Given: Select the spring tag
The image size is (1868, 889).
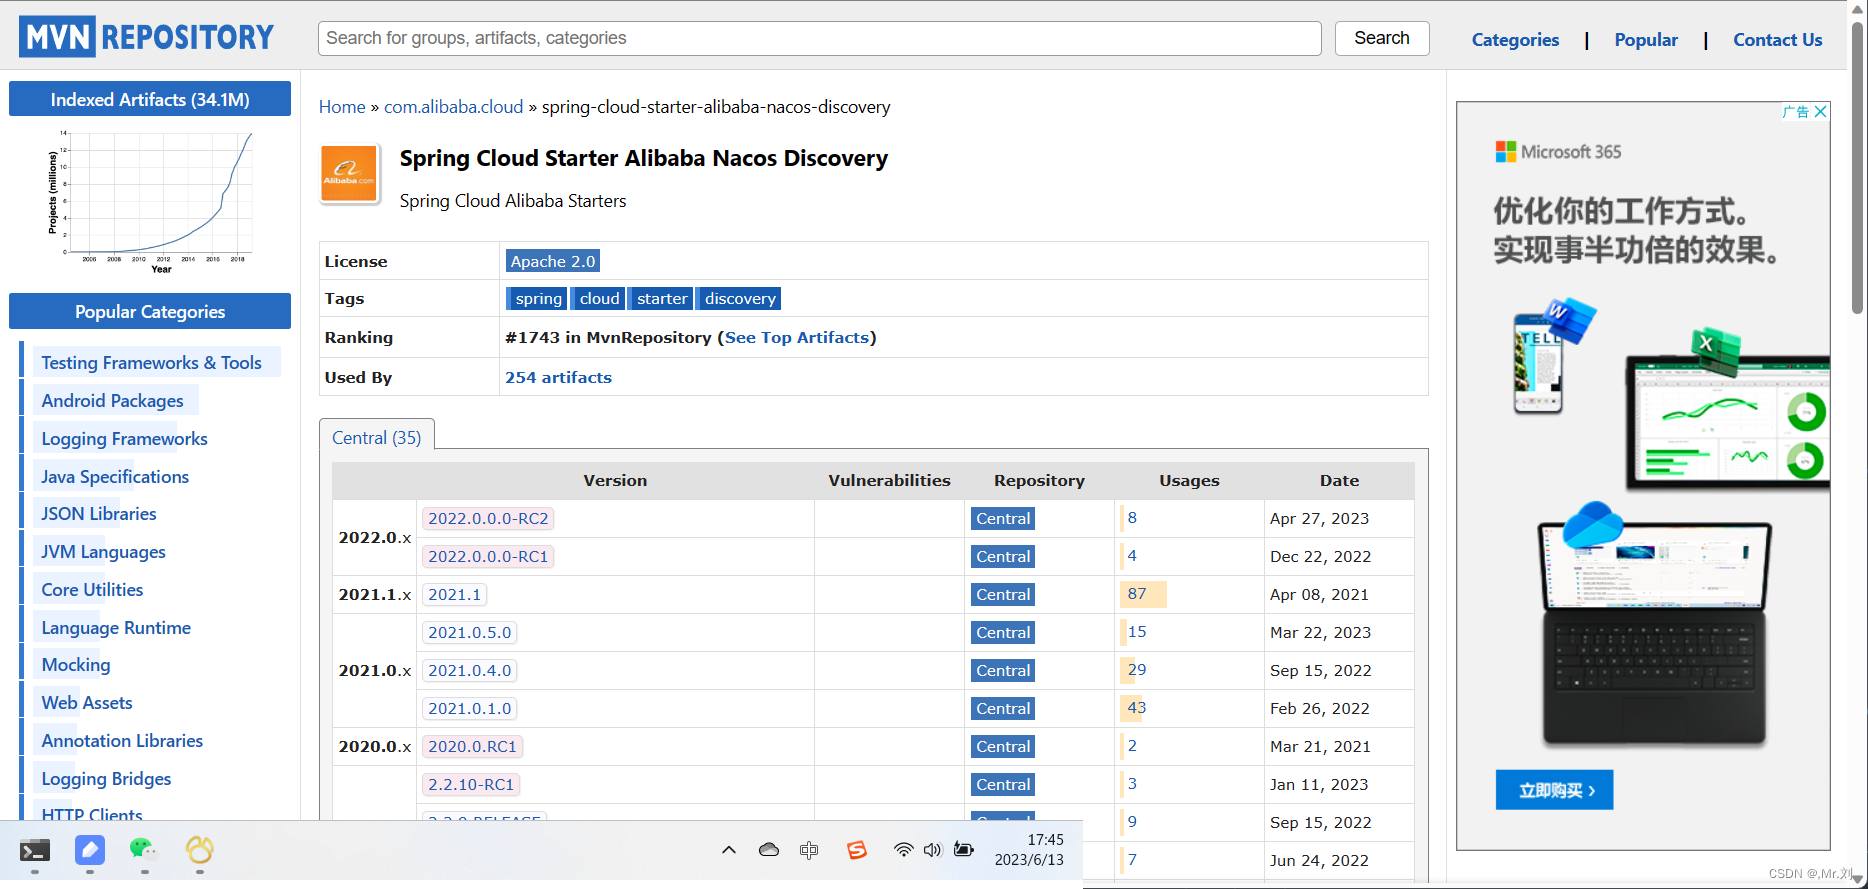Looking at the screenshot, I should [x=538, y=298].
